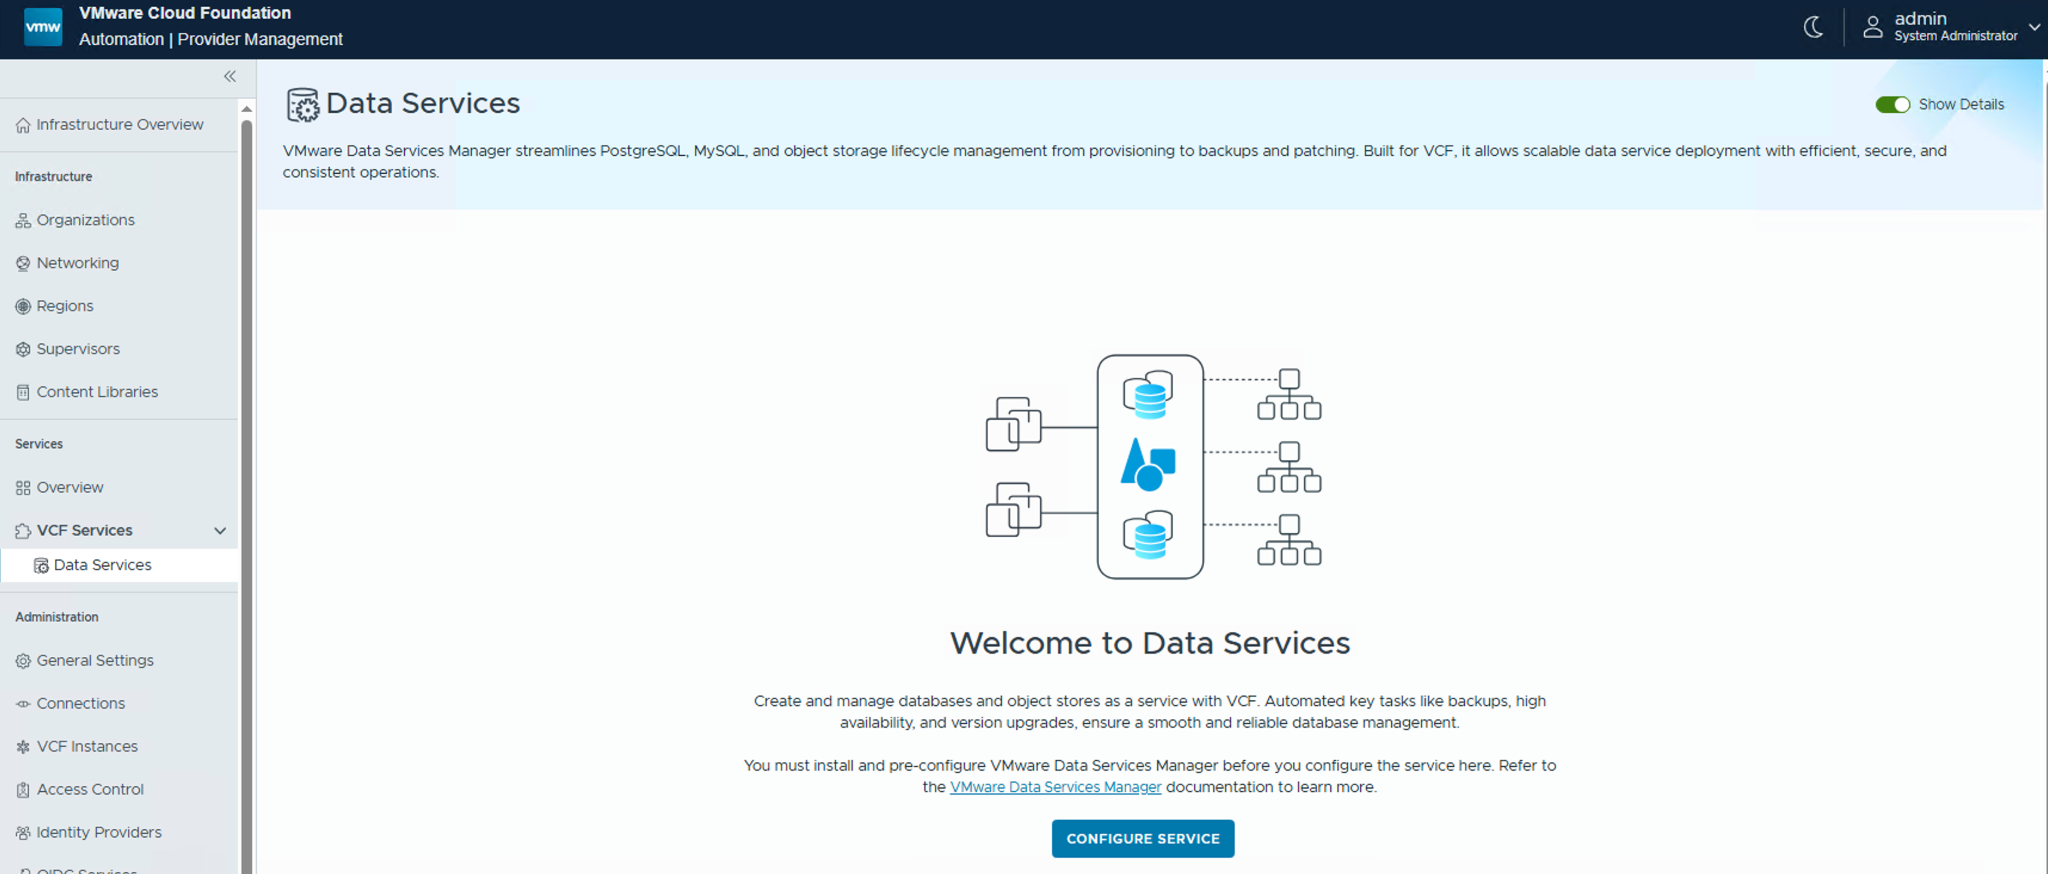Image resolution: width=2048 pixels, height=874 pixels.
Task: Open the VMware Data Services Manager link
Action: pos(1055,787)
